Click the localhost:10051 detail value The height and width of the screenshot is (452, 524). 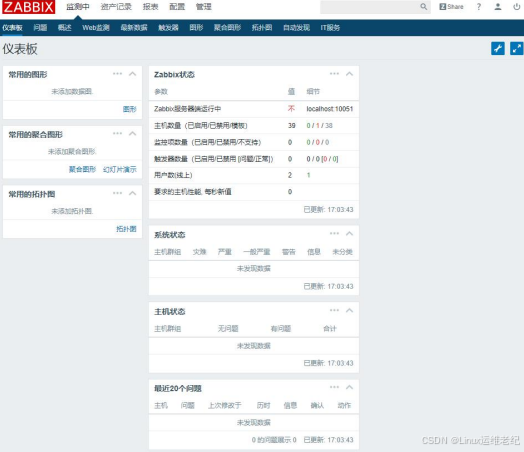tap(330, 109)
